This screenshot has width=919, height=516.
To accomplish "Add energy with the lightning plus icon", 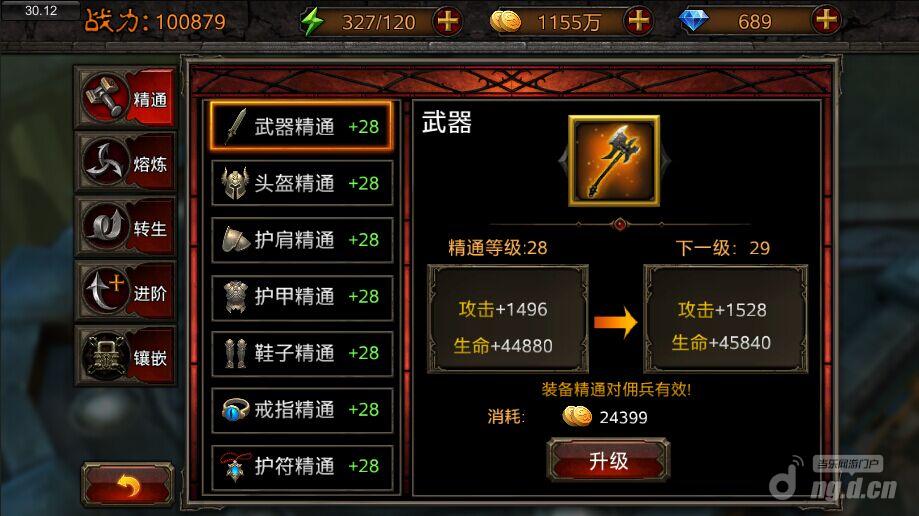I will click(x=447, y=21).
